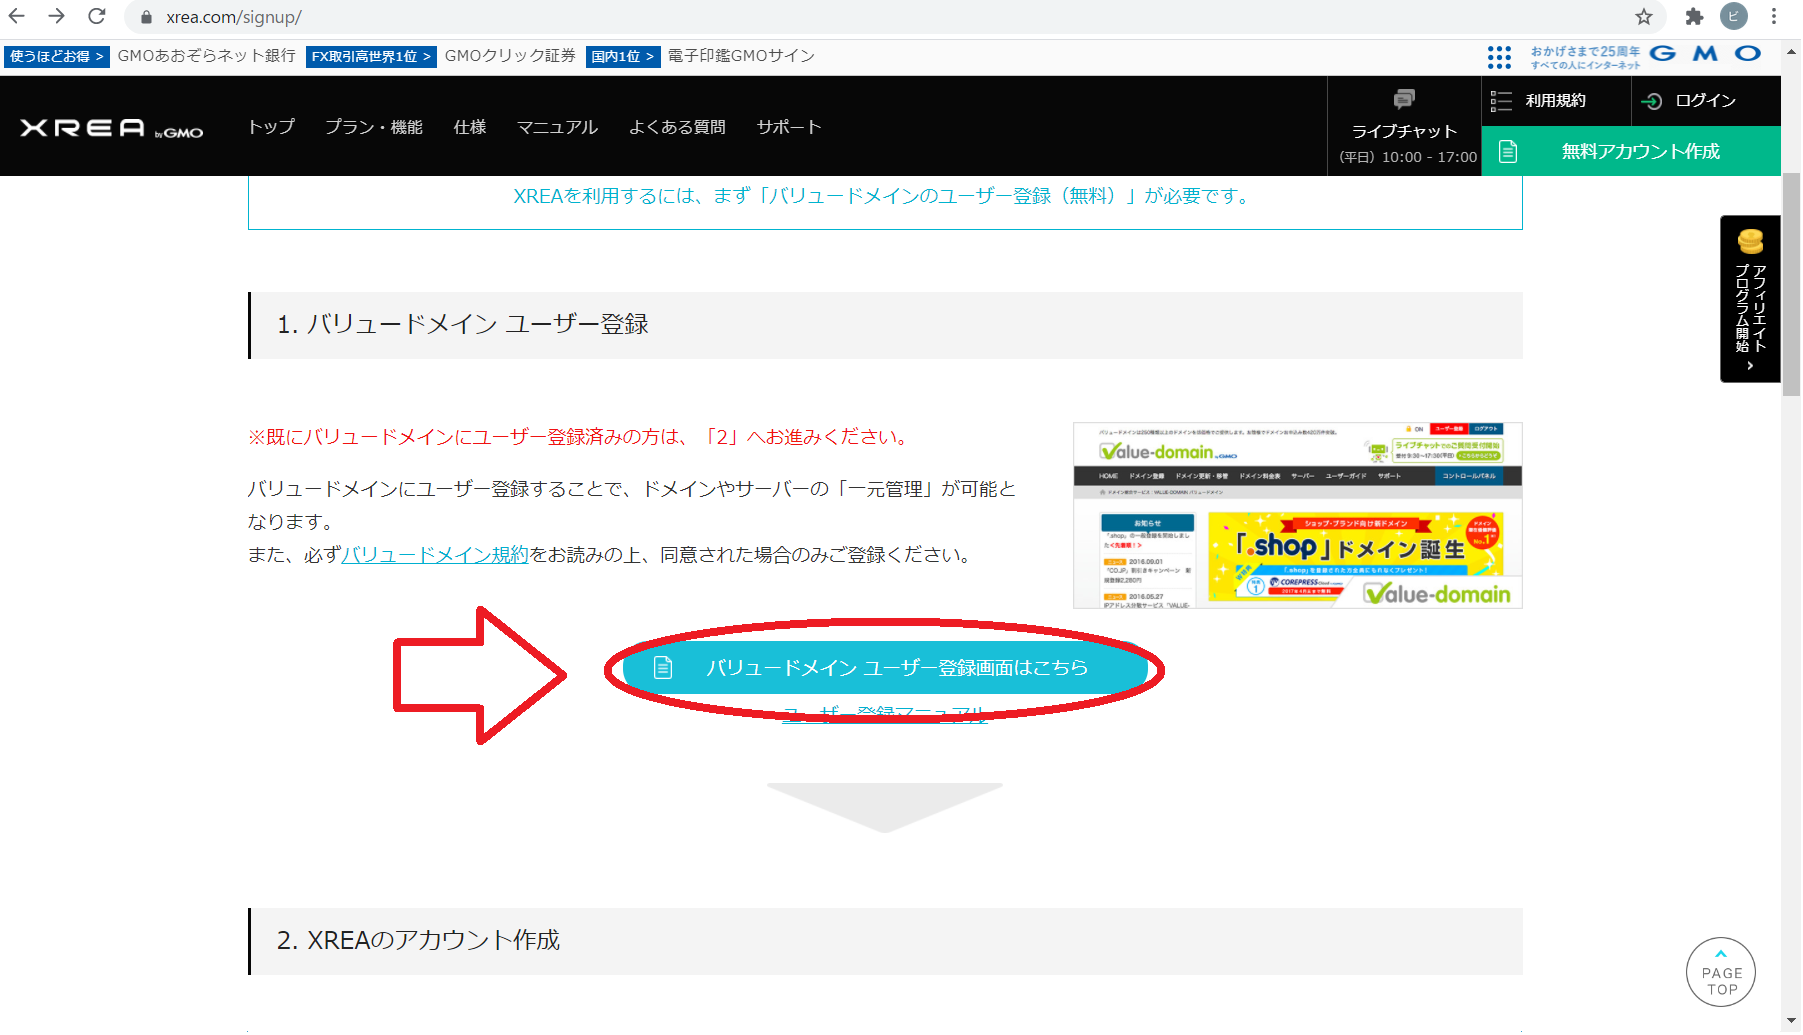This screenshot has width=1803, height=1035.
Task: Go back to the previous page
Action: tap(17, 16)
